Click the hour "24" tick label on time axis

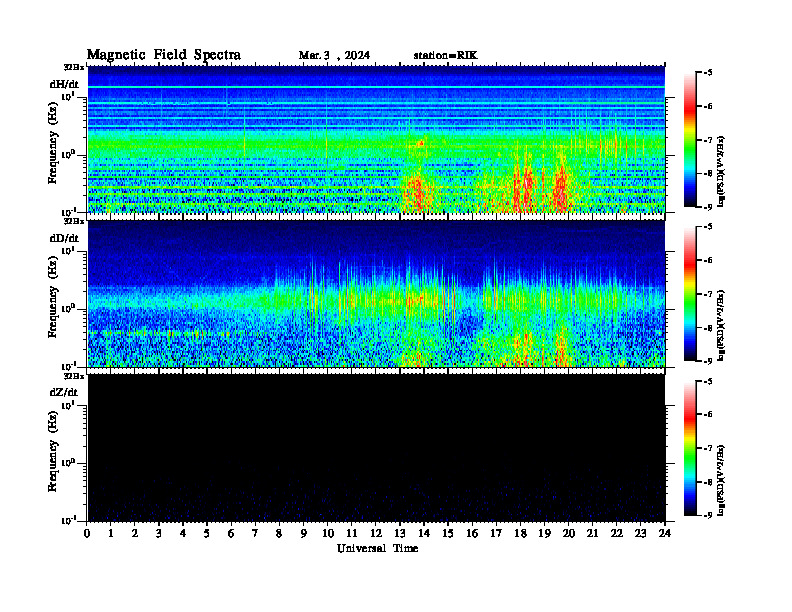pyautogui.click(x=665, y=534)
